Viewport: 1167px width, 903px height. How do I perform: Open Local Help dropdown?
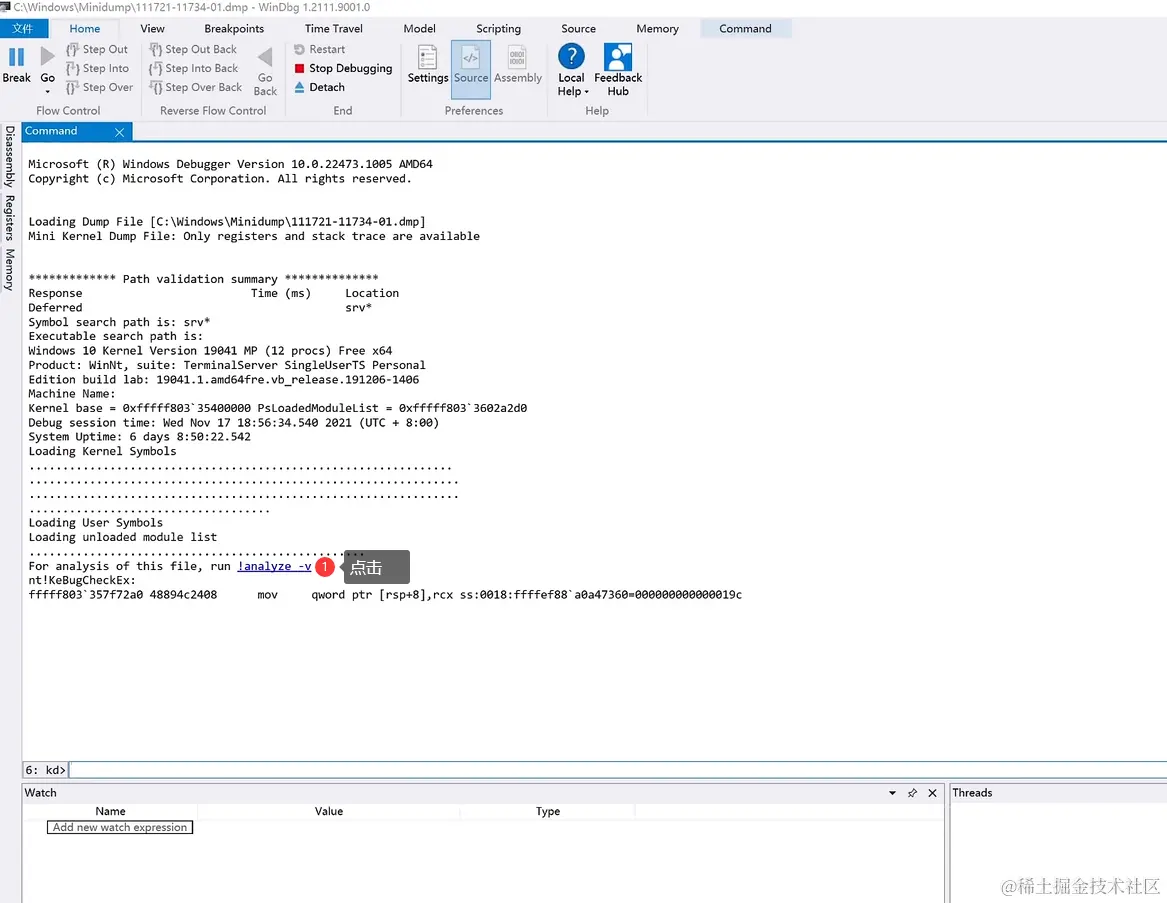click(x=572, y=70)
